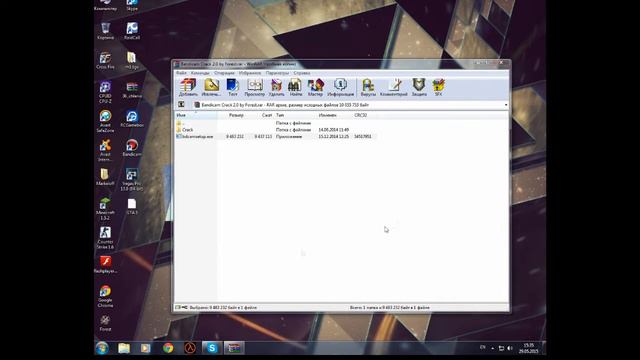Click the Комментарий (Comment) toolbar icon

click(394, 87)
